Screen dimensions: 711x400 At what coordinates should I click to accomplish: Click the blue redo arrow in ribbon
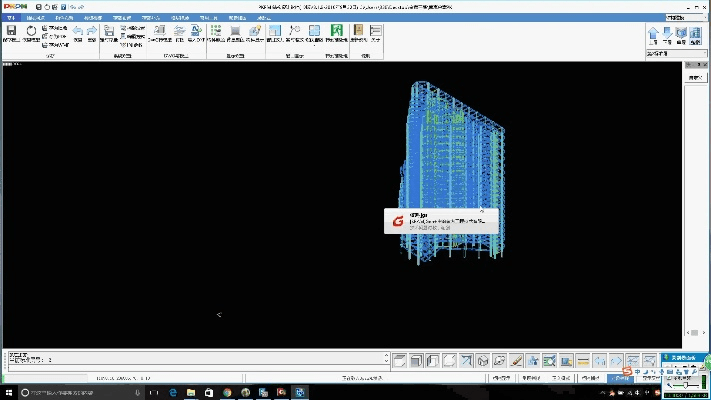(x=92, y=32)
